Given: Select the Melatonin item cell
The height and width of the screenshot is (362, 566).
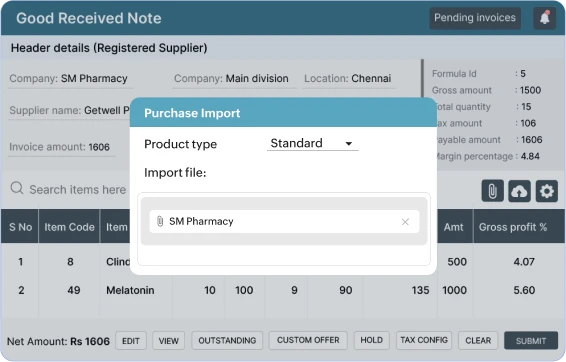Looking at the screenshot, I should [x=130, y=290].
